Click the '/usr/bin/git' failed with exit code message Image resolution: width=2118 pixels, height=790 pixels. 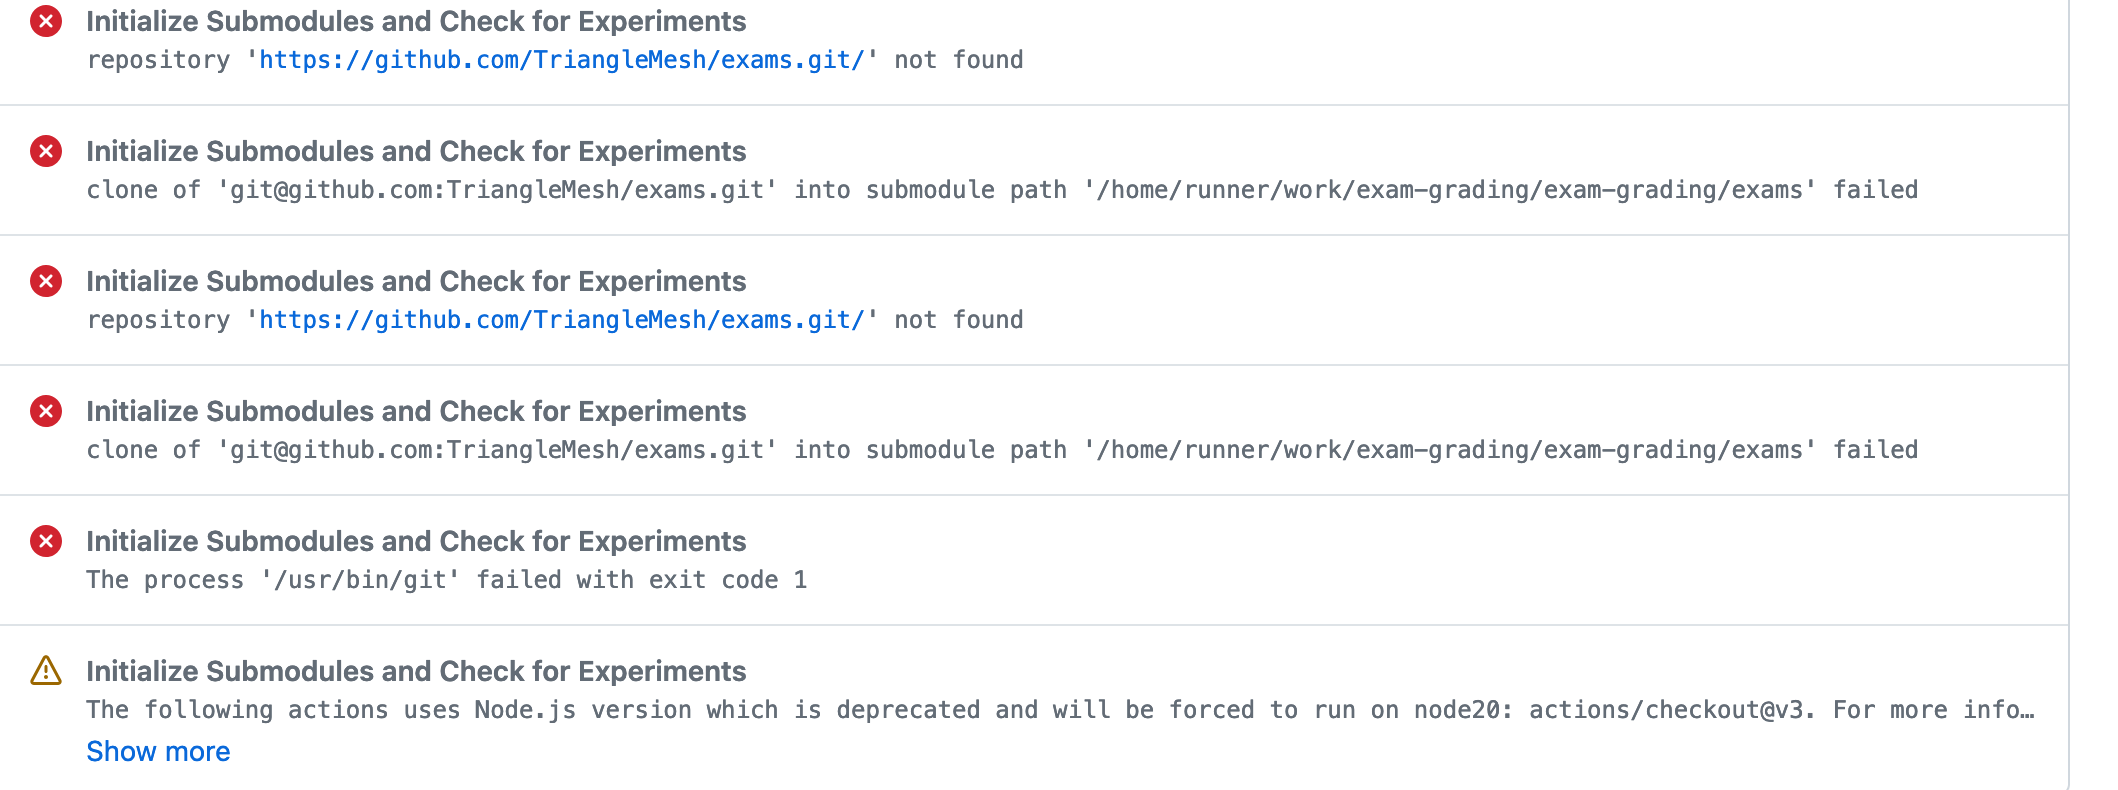(447, 580)
